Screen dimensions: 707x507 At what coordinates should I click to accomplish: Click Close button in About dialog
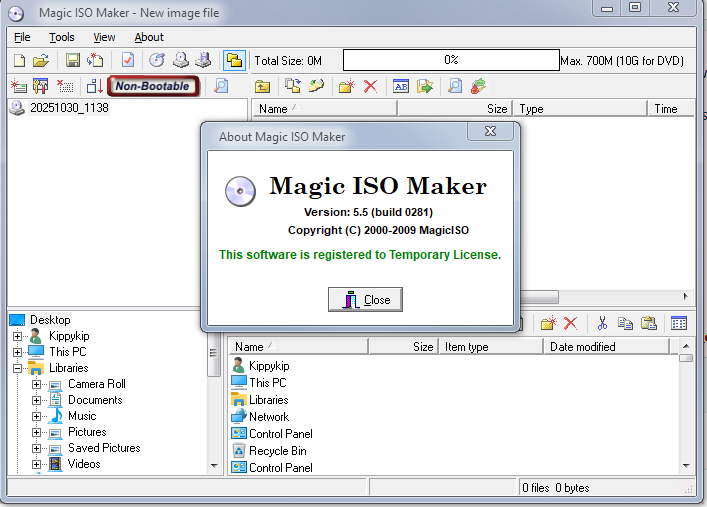365,300
